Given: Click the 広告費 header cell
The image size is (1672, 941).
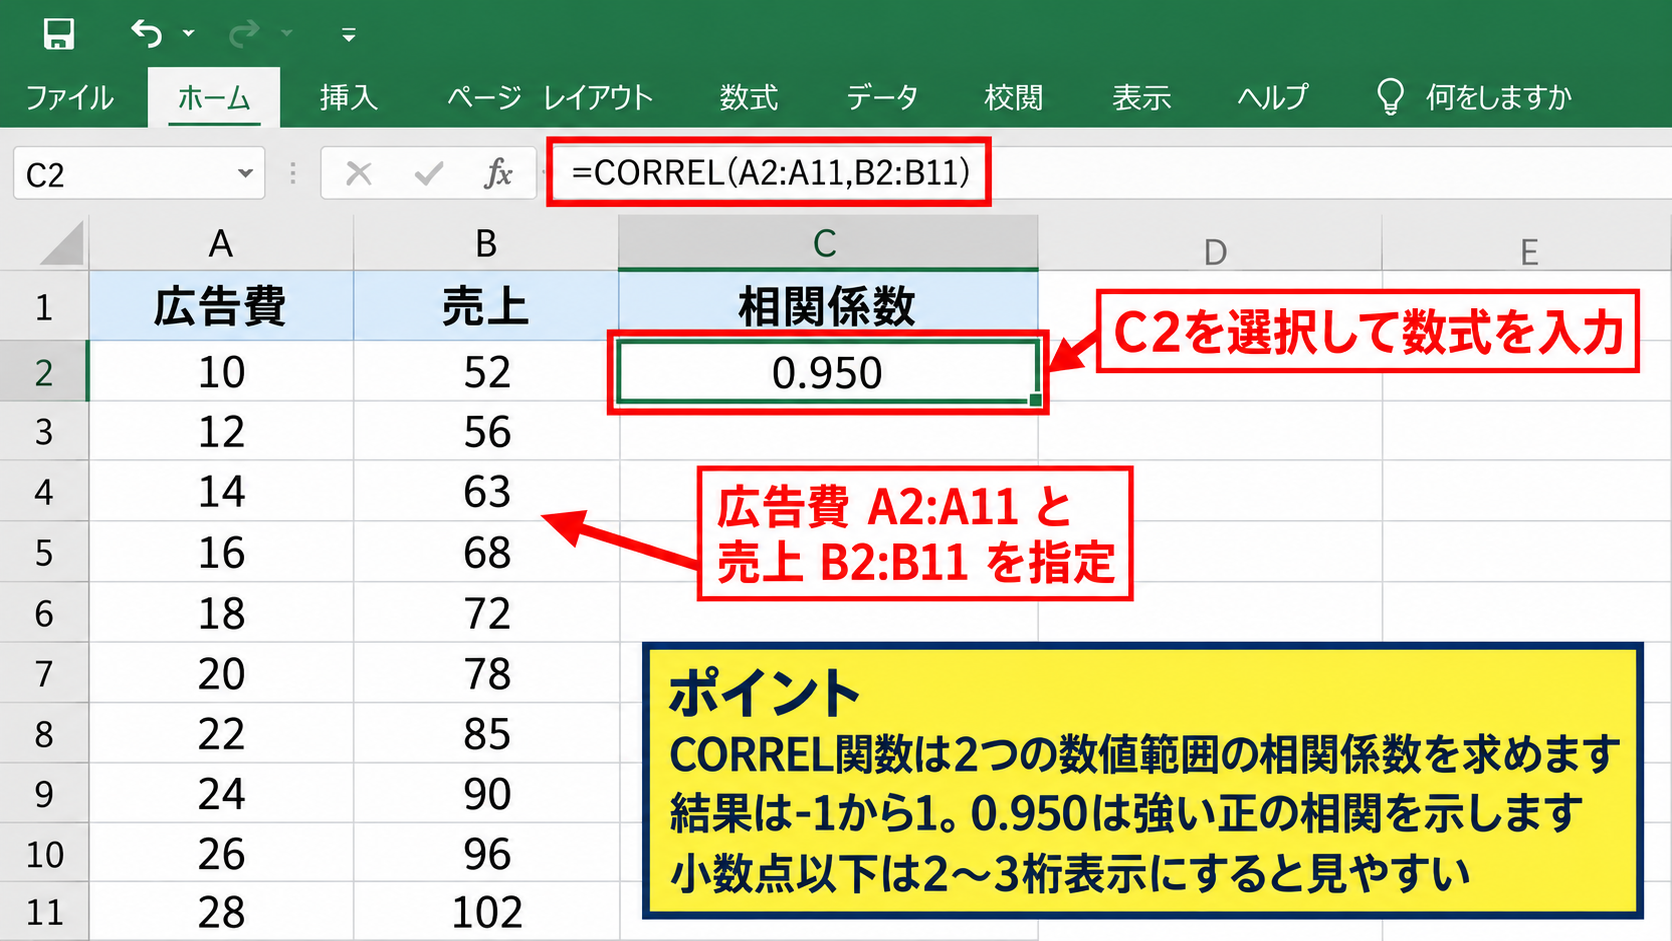Looking at the screenshot, I should point(221,306).
